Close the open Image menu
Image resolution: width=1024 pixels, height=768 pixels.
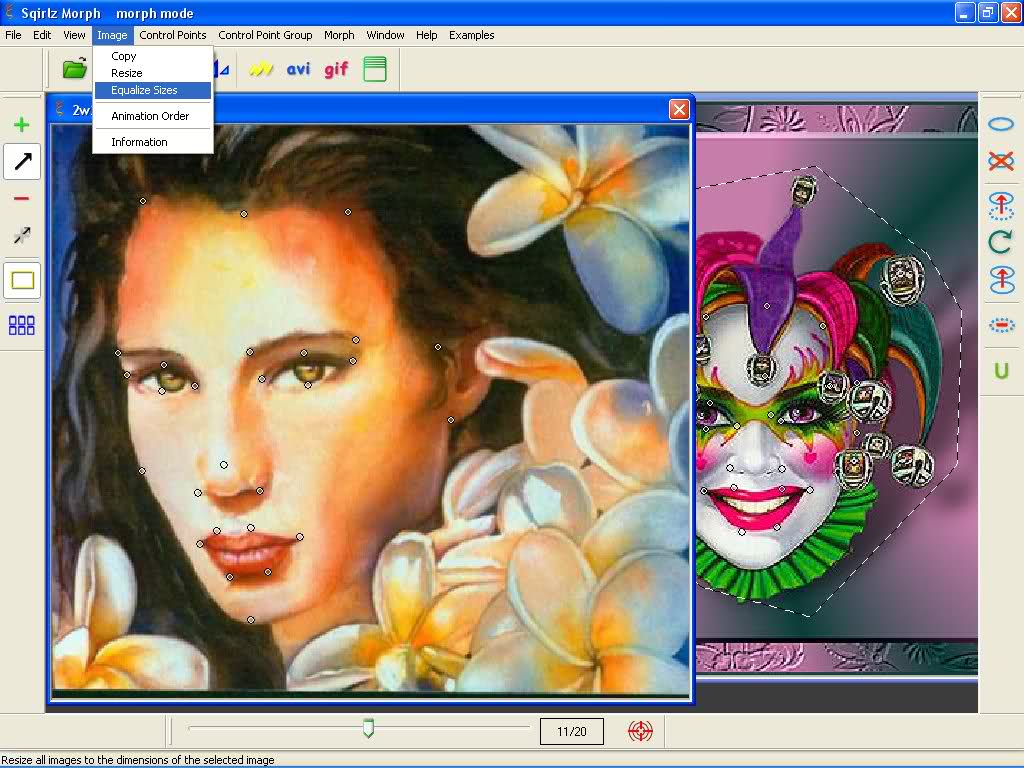[112, 35]
